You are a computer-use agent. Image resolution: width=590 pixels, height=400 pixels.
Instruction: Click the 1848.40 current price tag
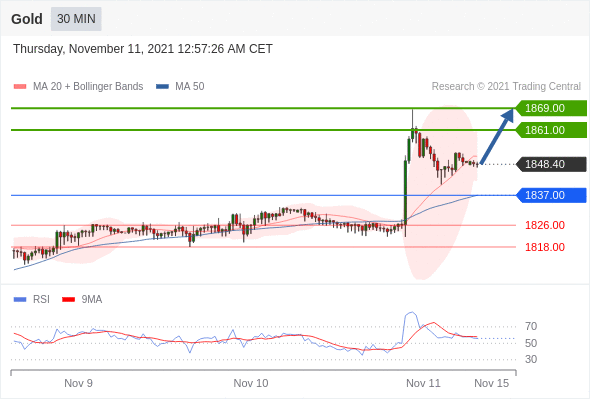pos(551,164)
